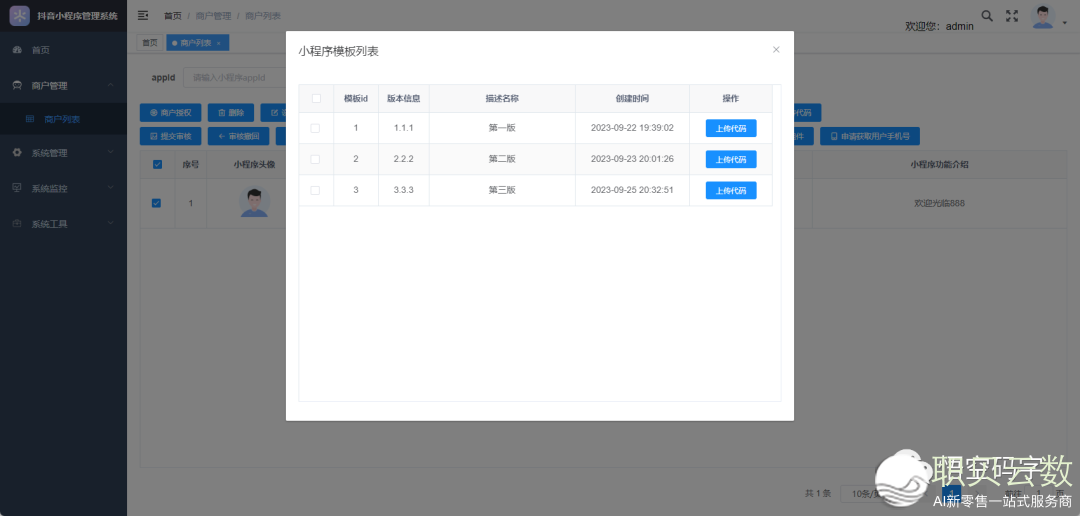Close the 小程序模板列表 dialog
1080x516 pixels.
pyautogui.click(x=776, y=50)
